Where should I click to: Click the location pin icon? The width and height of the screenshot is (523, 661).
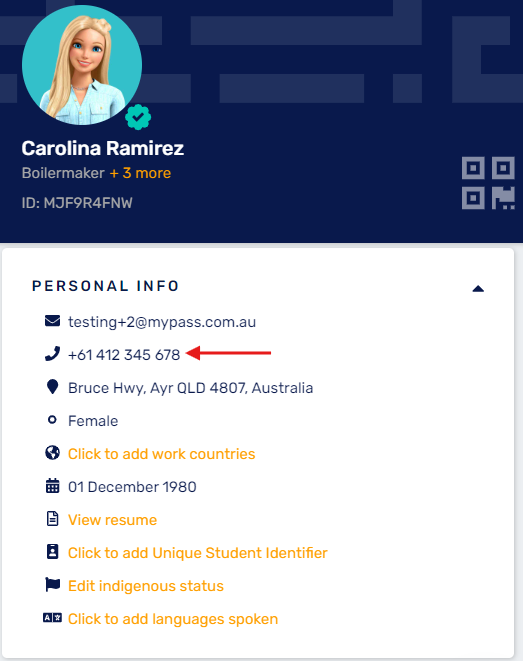[52, 387]
